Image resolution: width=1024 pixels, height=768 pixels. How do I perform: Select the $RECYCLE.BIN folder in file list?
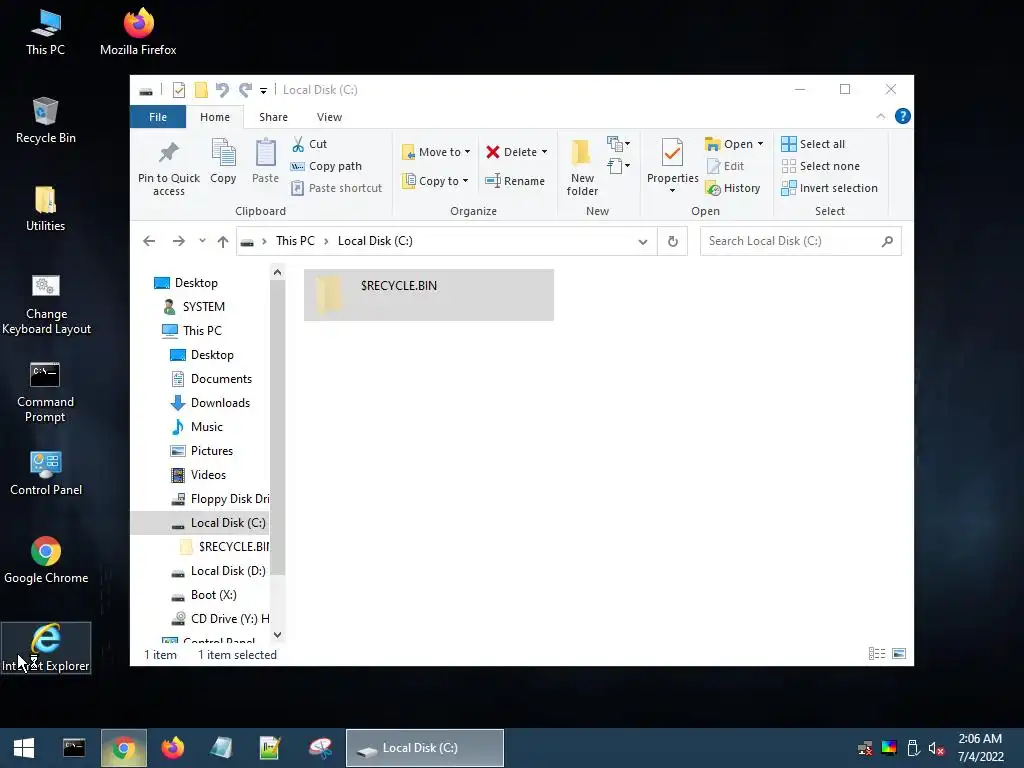tap(428, 295)
